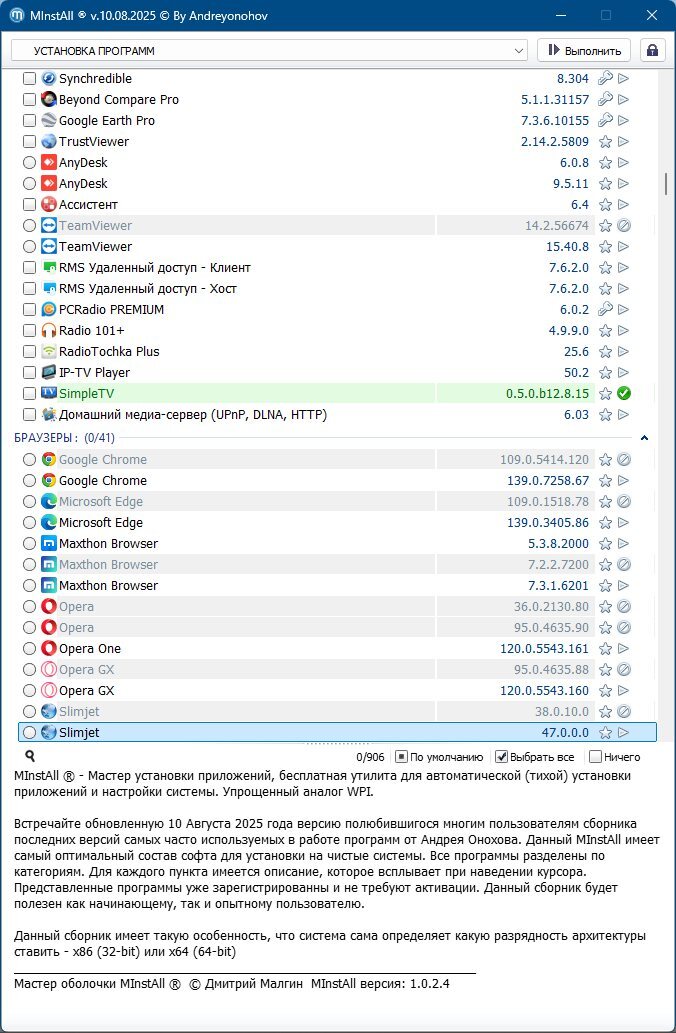Click the search magnifier icon
The image size is (676, 1033).
(30, 756)
